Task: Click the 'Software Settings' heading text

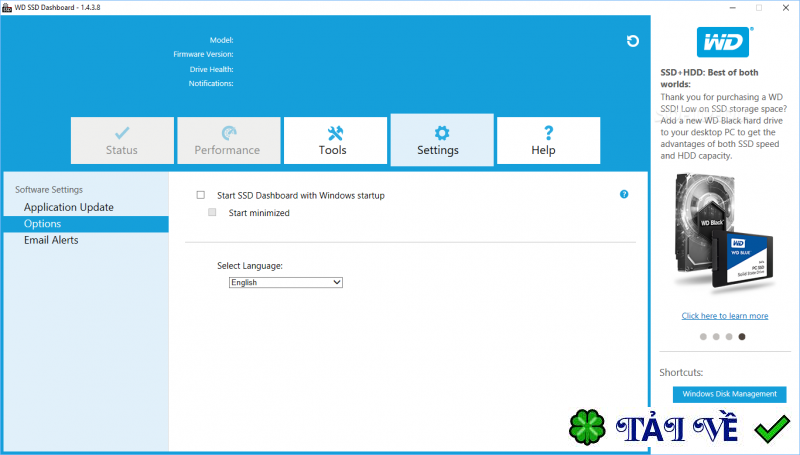Action: pyautogui.click(x=49, y=190)
